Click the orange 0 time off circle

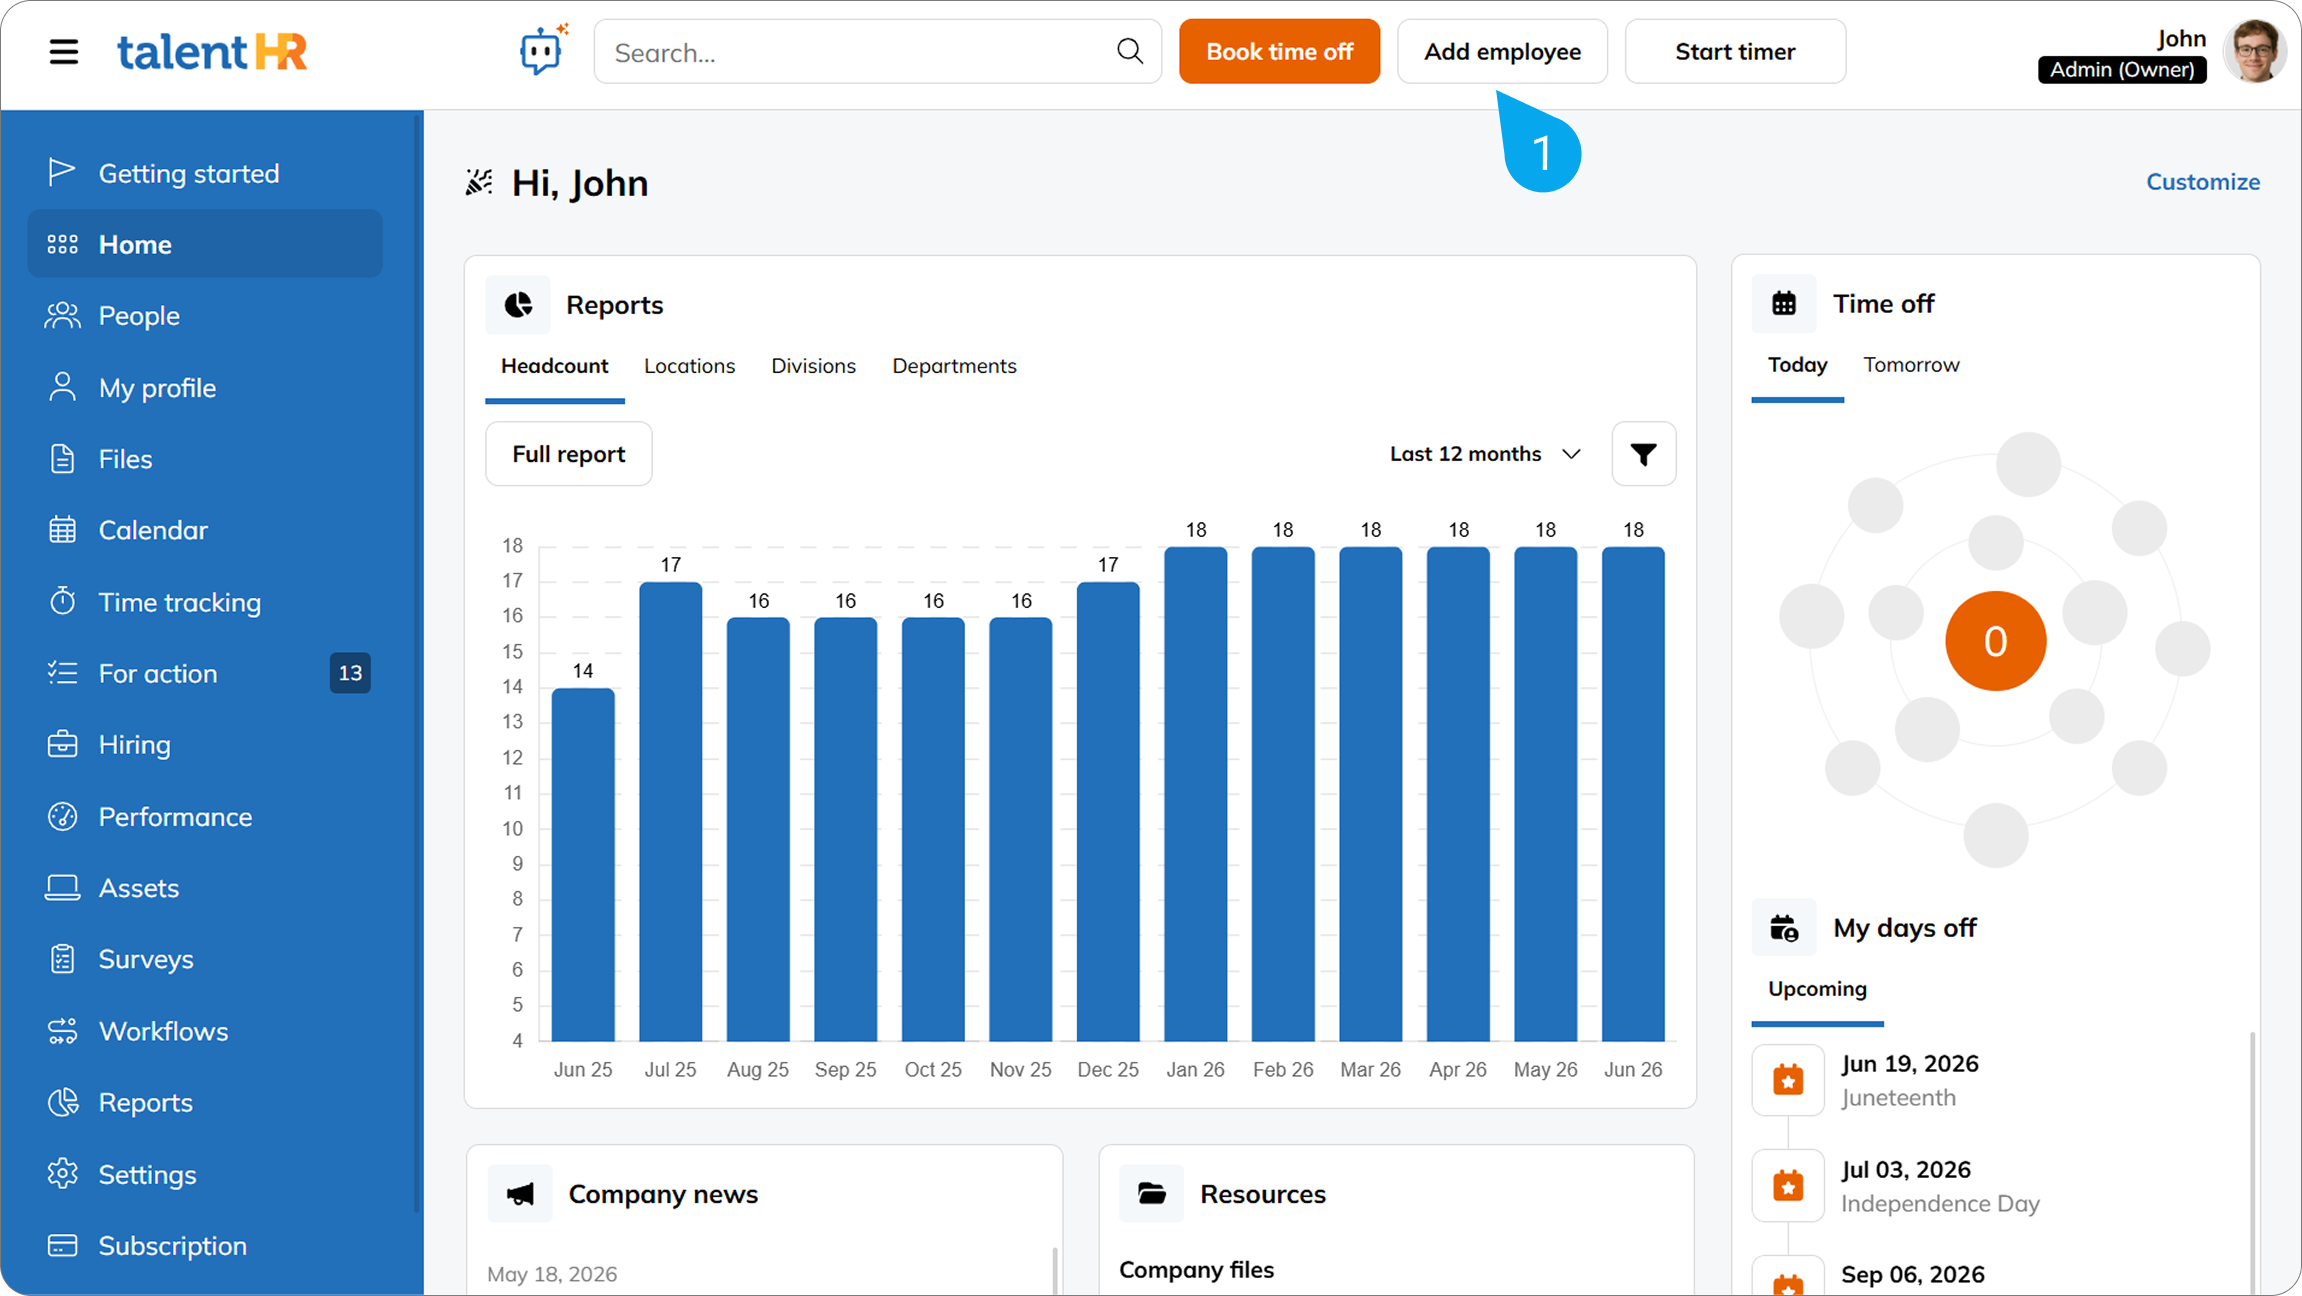pos(1996,641)
